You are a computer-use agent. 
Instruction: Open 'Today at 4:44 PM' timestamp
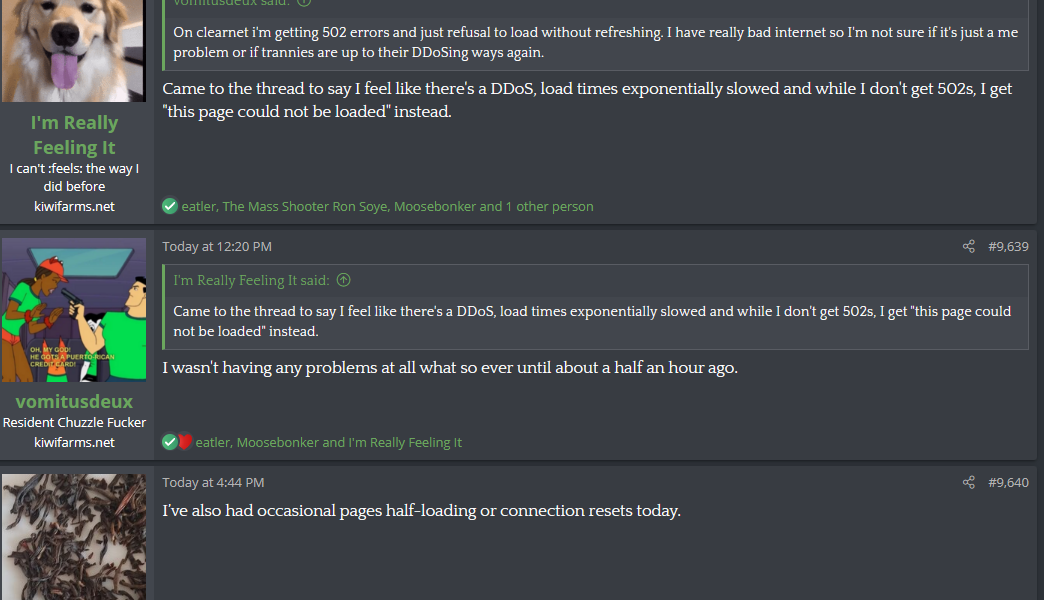pos(213,482)
